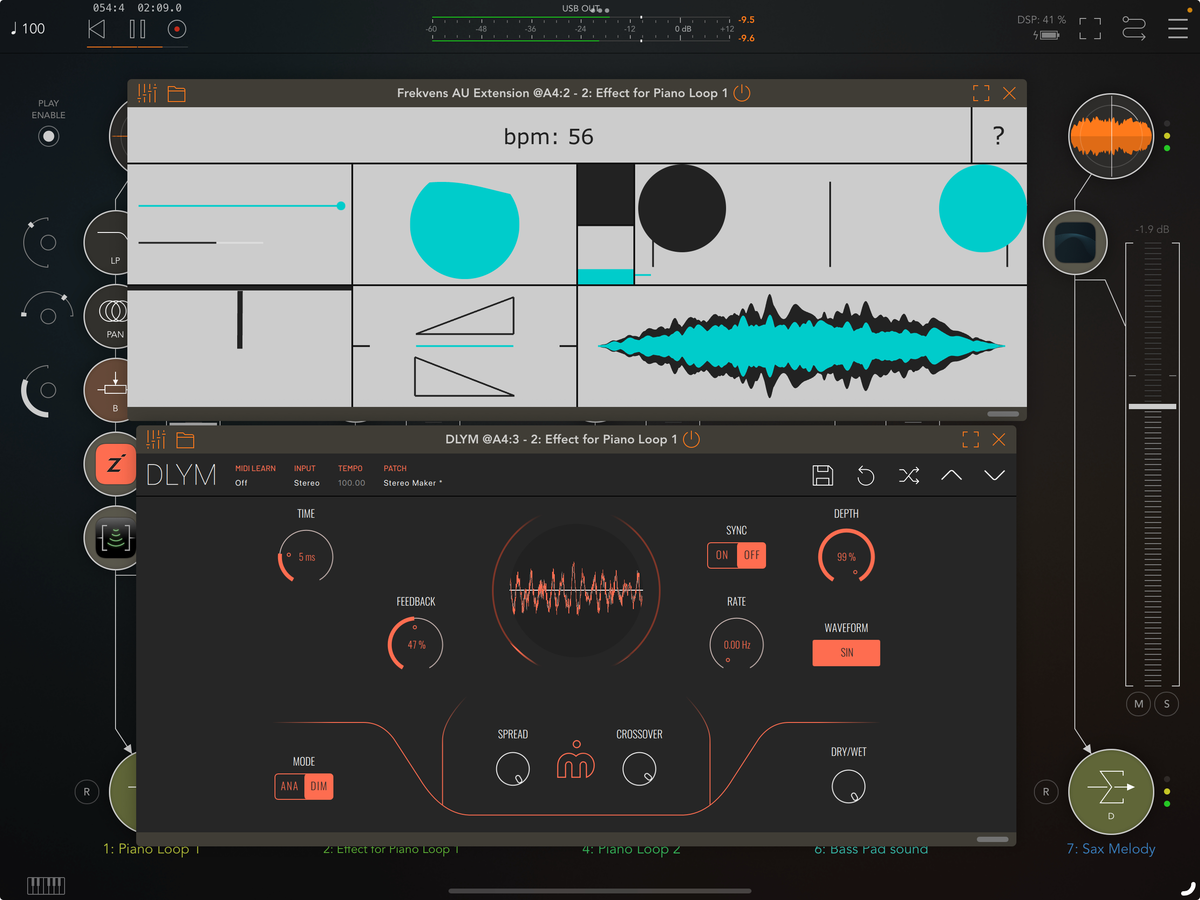This screenshot has height=900, width=1200.
Task: Click the cyan circle at Frekvens right edge
Action: coord(982,208)
